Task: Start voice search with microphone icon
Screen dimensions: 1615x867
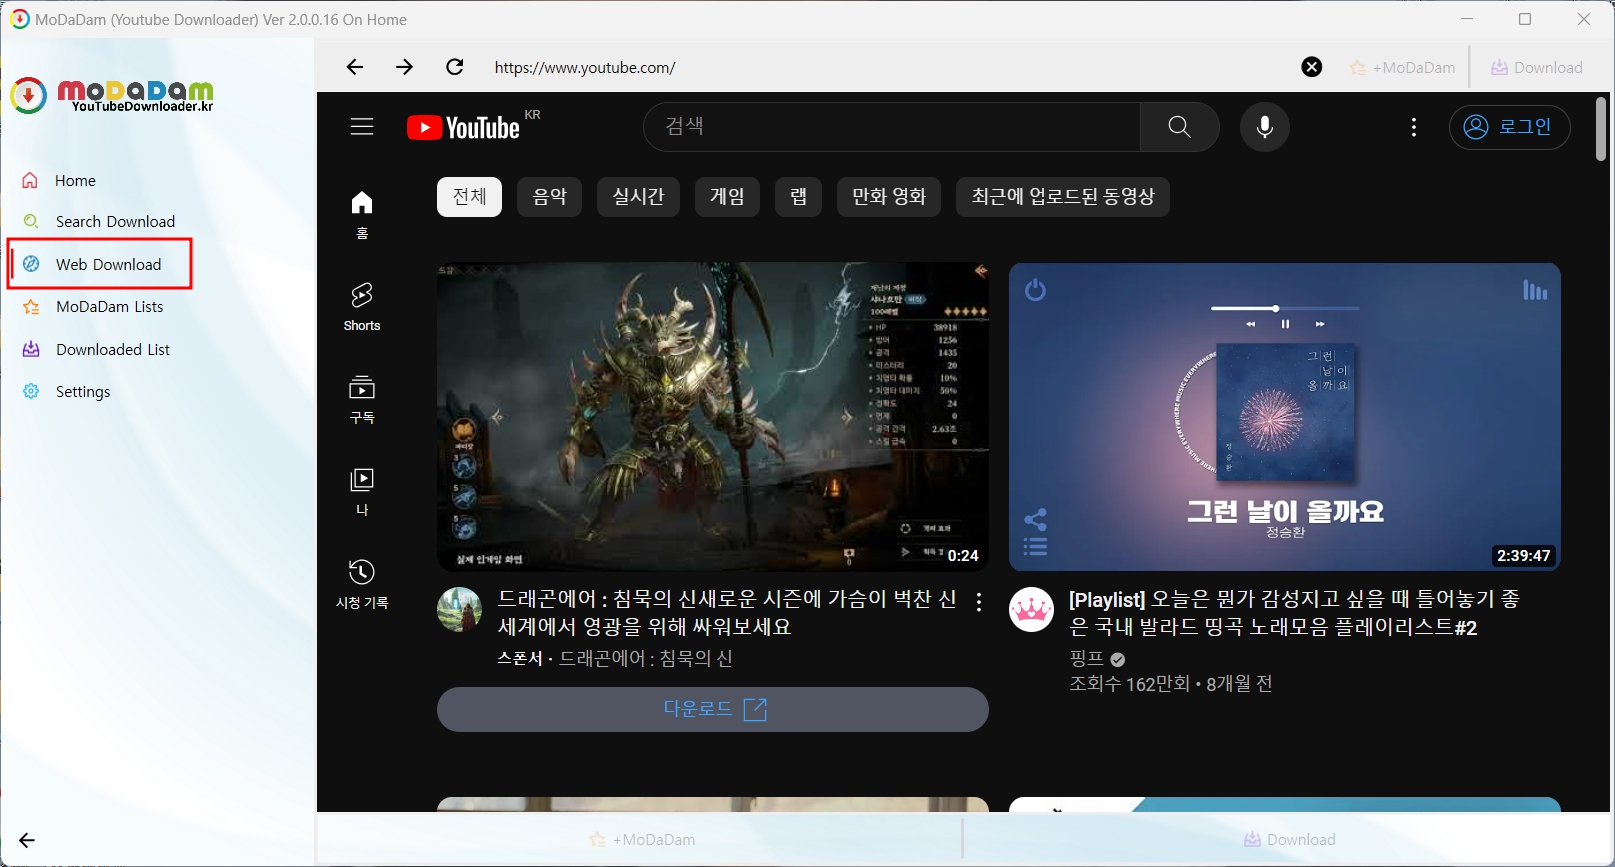Action: pos(1265,127)
